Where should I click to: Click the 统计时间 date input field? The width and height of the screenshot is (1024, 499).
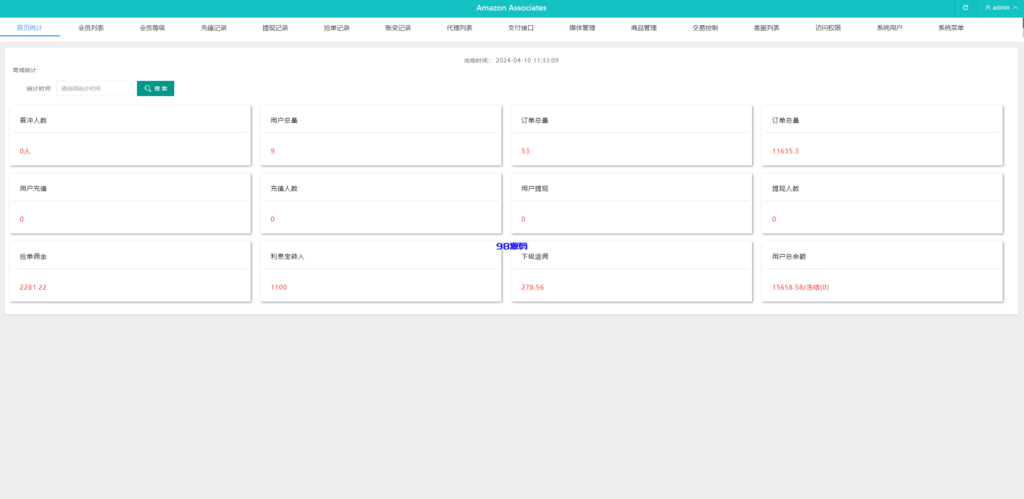(x=95, y=88)
